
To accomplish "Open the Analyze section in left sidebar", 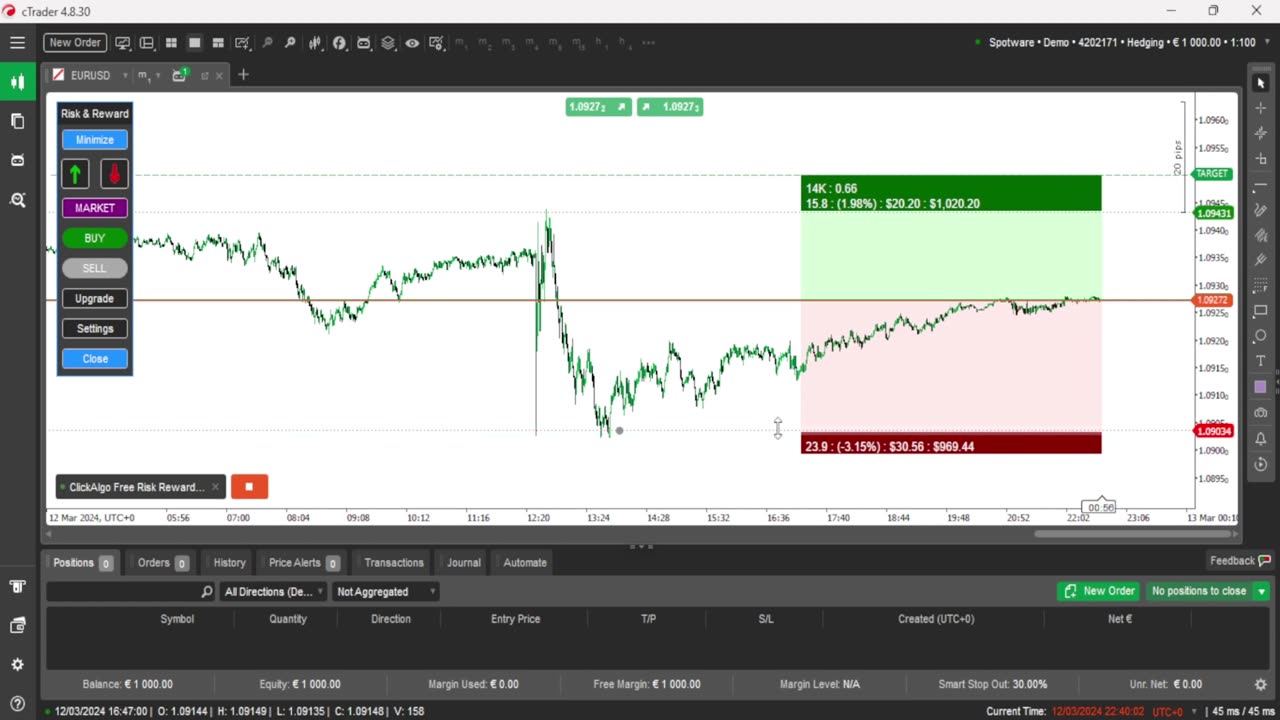I will pos(17,200).
